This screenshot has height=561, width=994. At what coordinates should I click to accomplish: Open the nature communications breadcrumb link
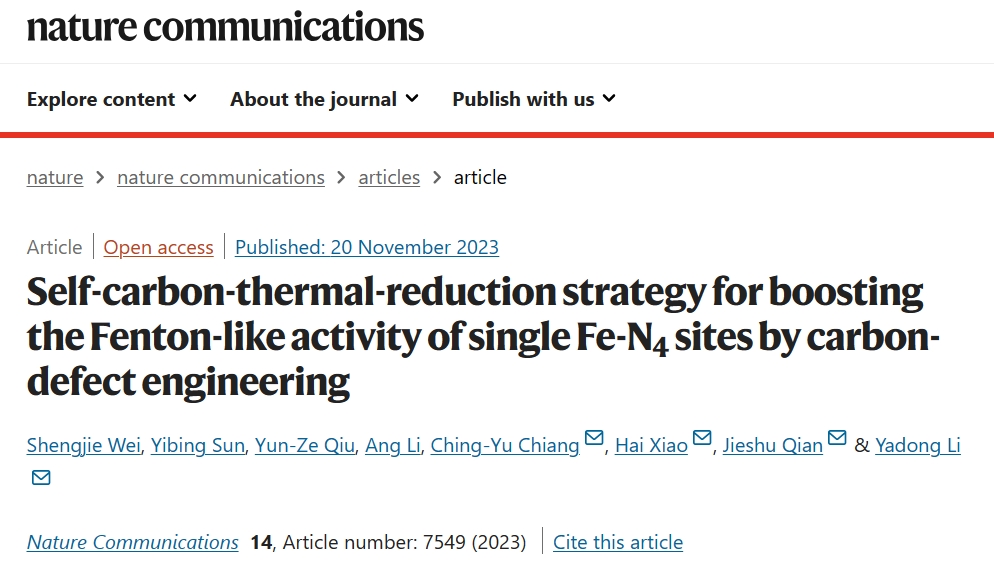221,177
